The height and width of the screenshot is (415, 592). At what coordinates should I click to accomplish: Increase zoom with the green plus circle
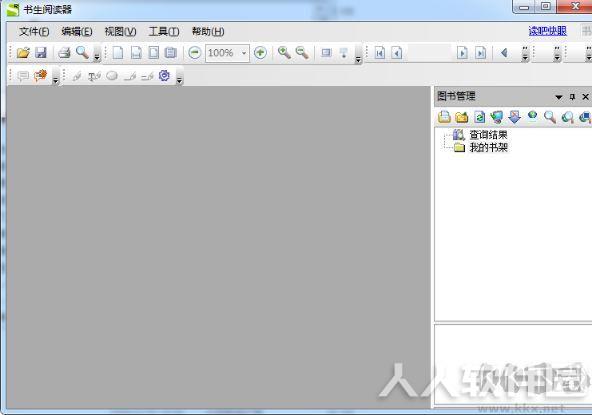coord(260,52)
